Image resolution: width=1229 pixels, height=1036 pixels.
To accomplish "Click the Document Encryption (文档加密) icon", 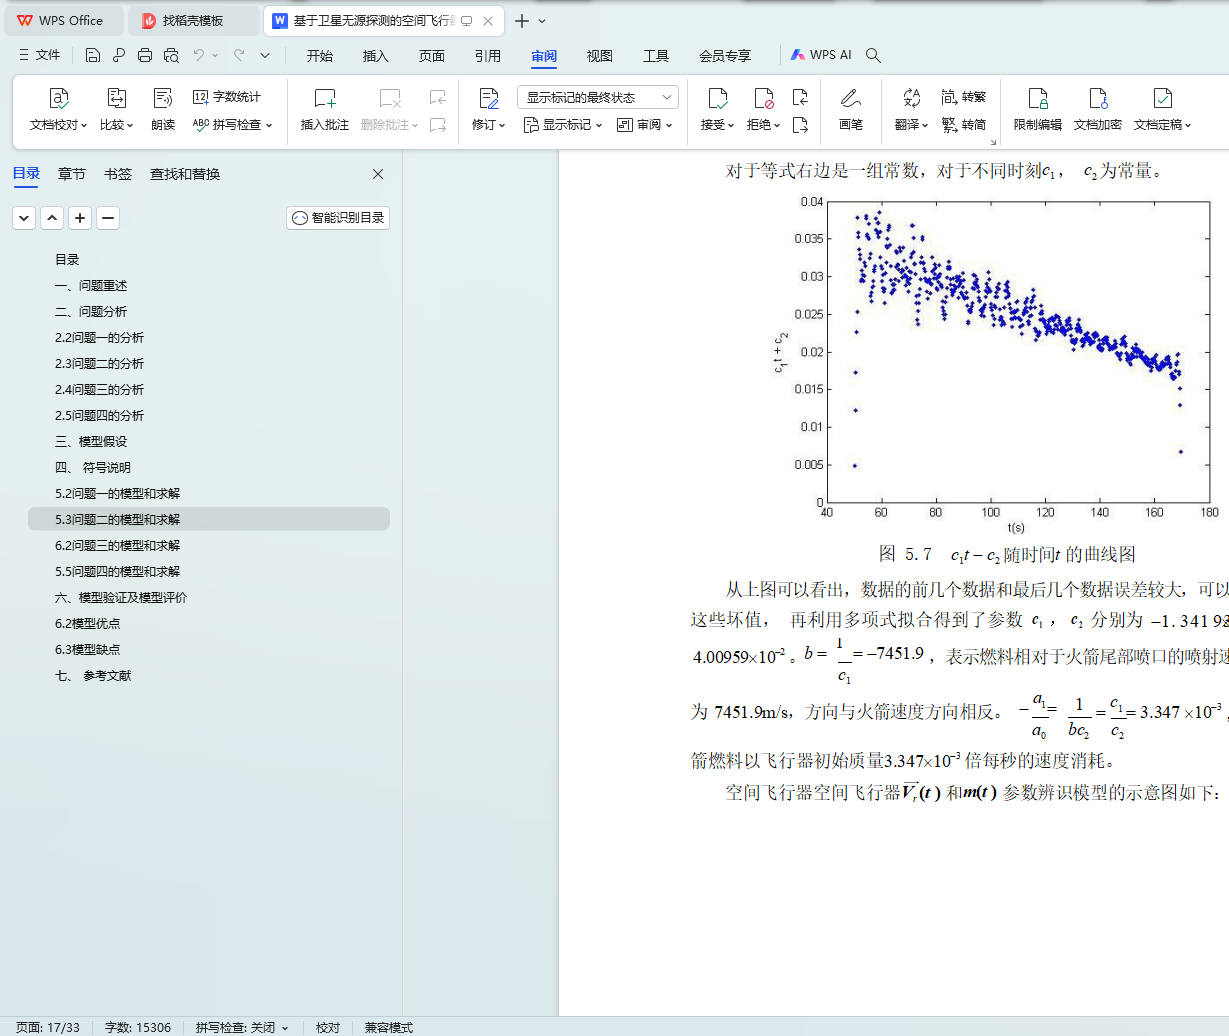I will [1097, 99].
